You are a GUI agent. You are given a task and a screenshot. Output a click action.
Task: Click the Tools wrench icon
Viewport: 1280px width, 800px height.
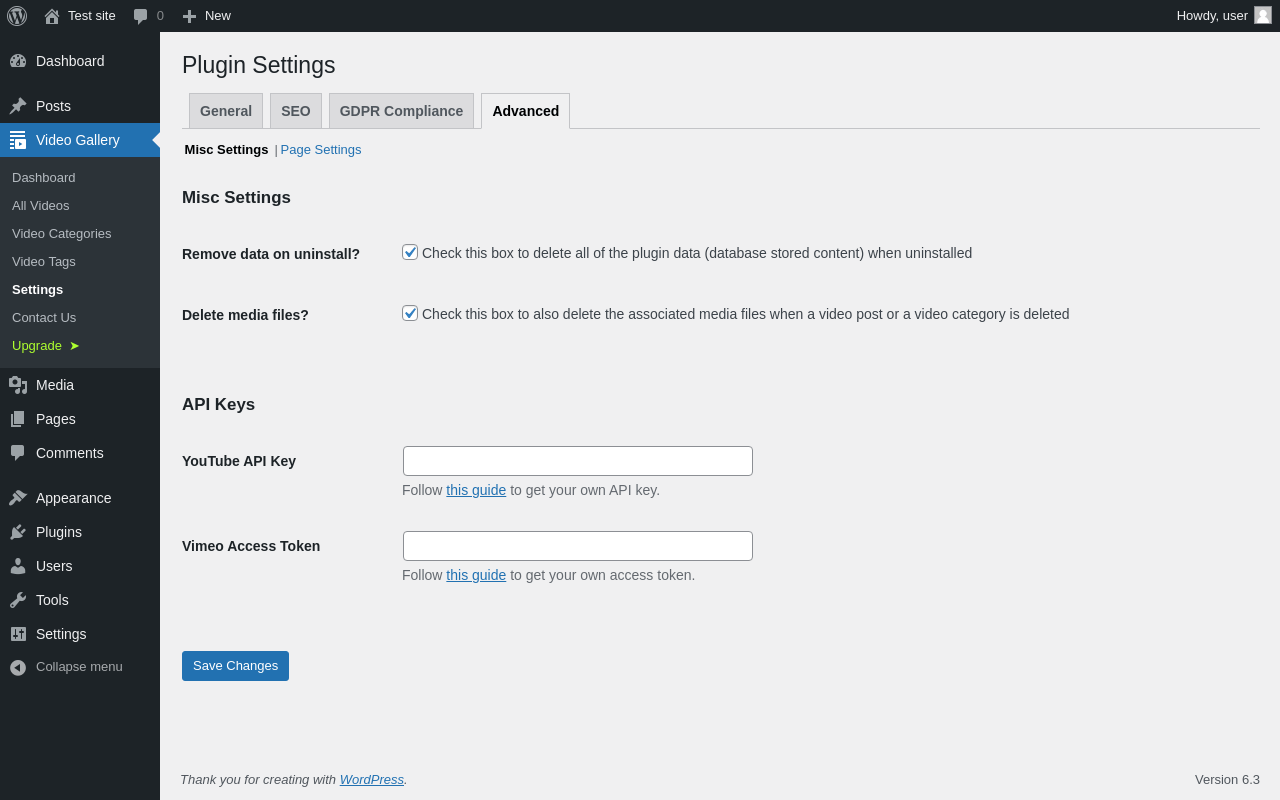pos(18,600)
